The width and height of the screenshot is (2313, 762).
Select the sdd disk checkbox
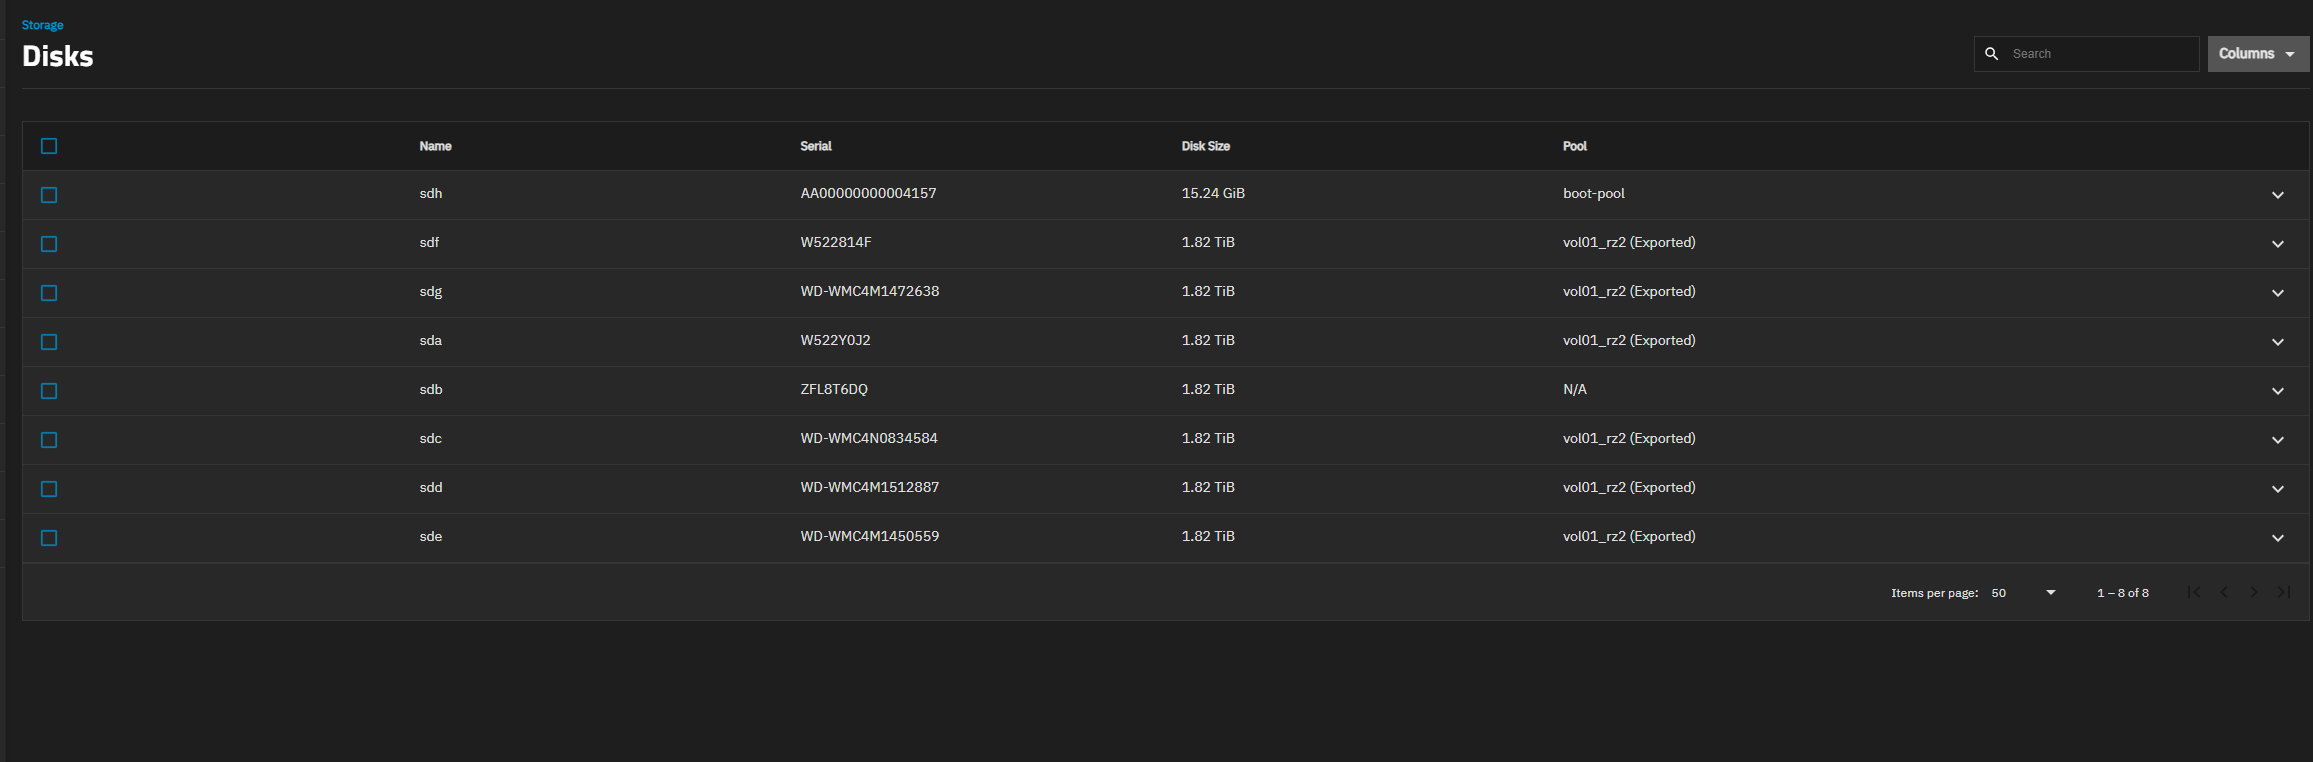[x=49, y=489]
